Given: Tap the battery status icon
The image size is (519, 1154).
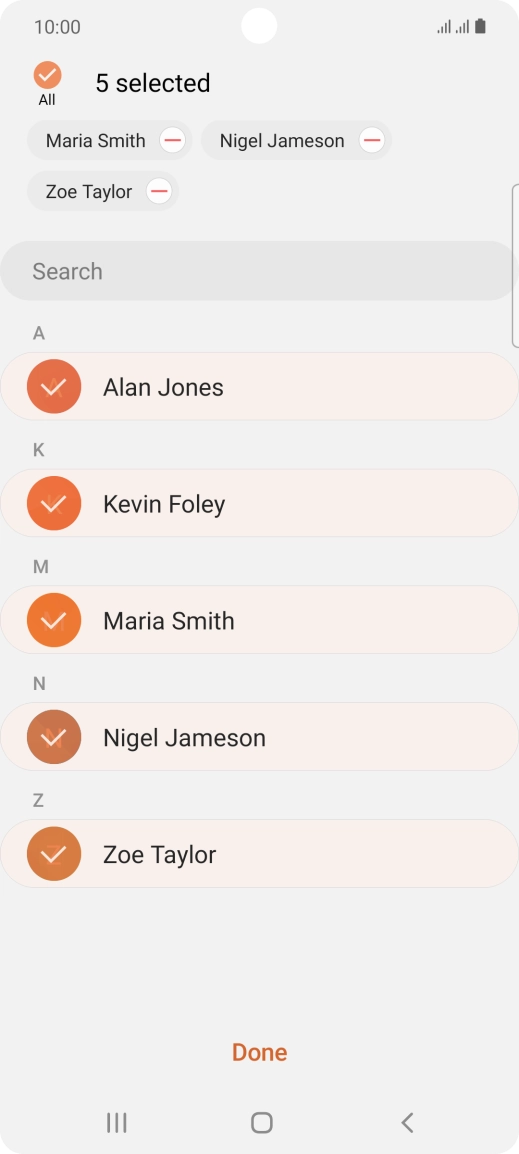Looking at the screenshot, I should (480, 27).
